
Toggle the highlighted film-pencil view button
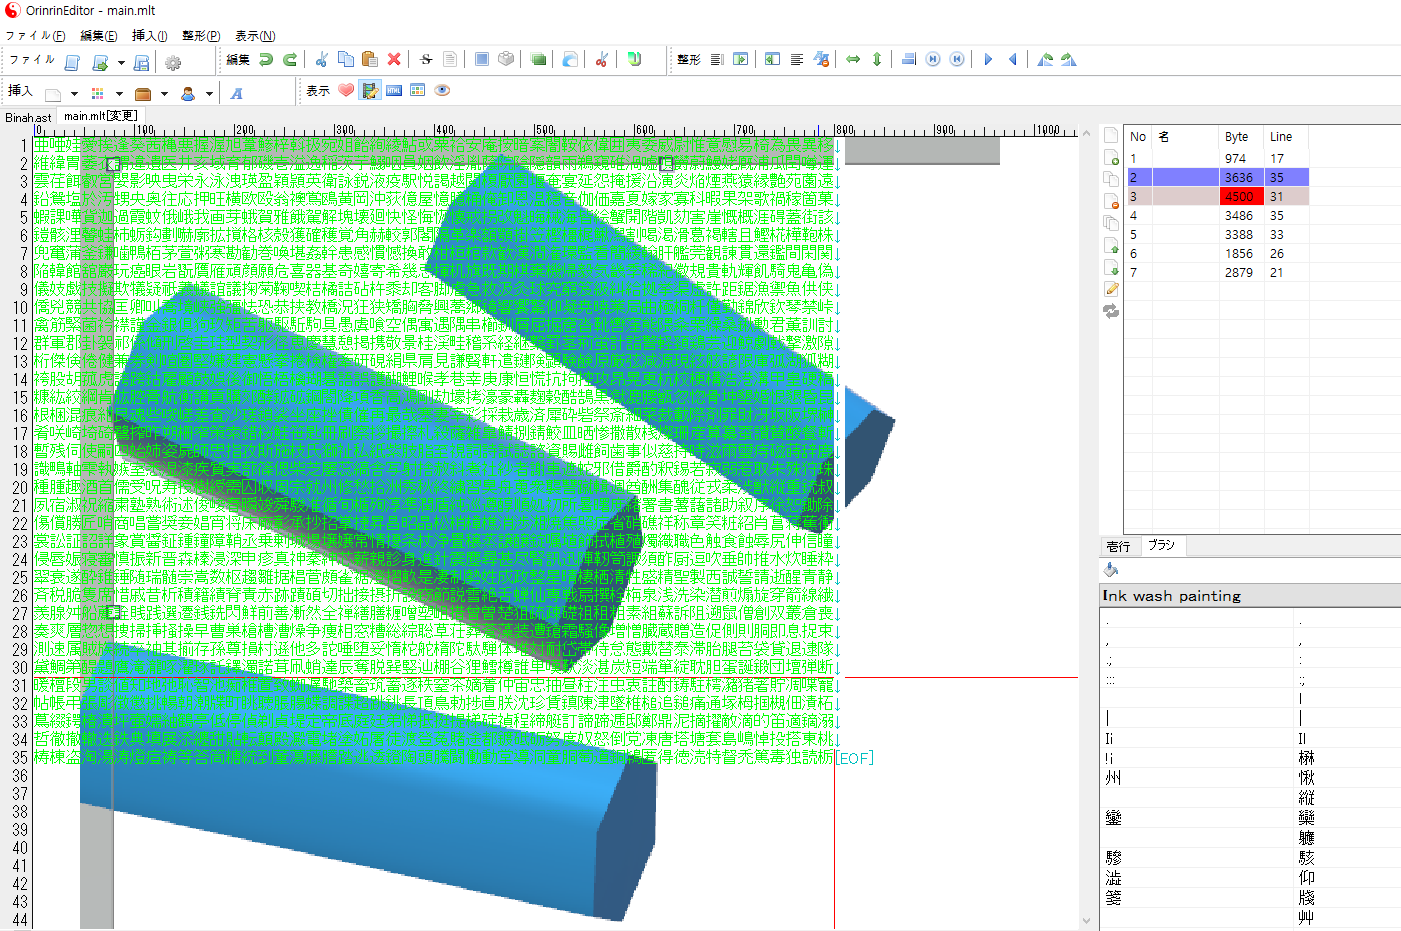(370, 91)
